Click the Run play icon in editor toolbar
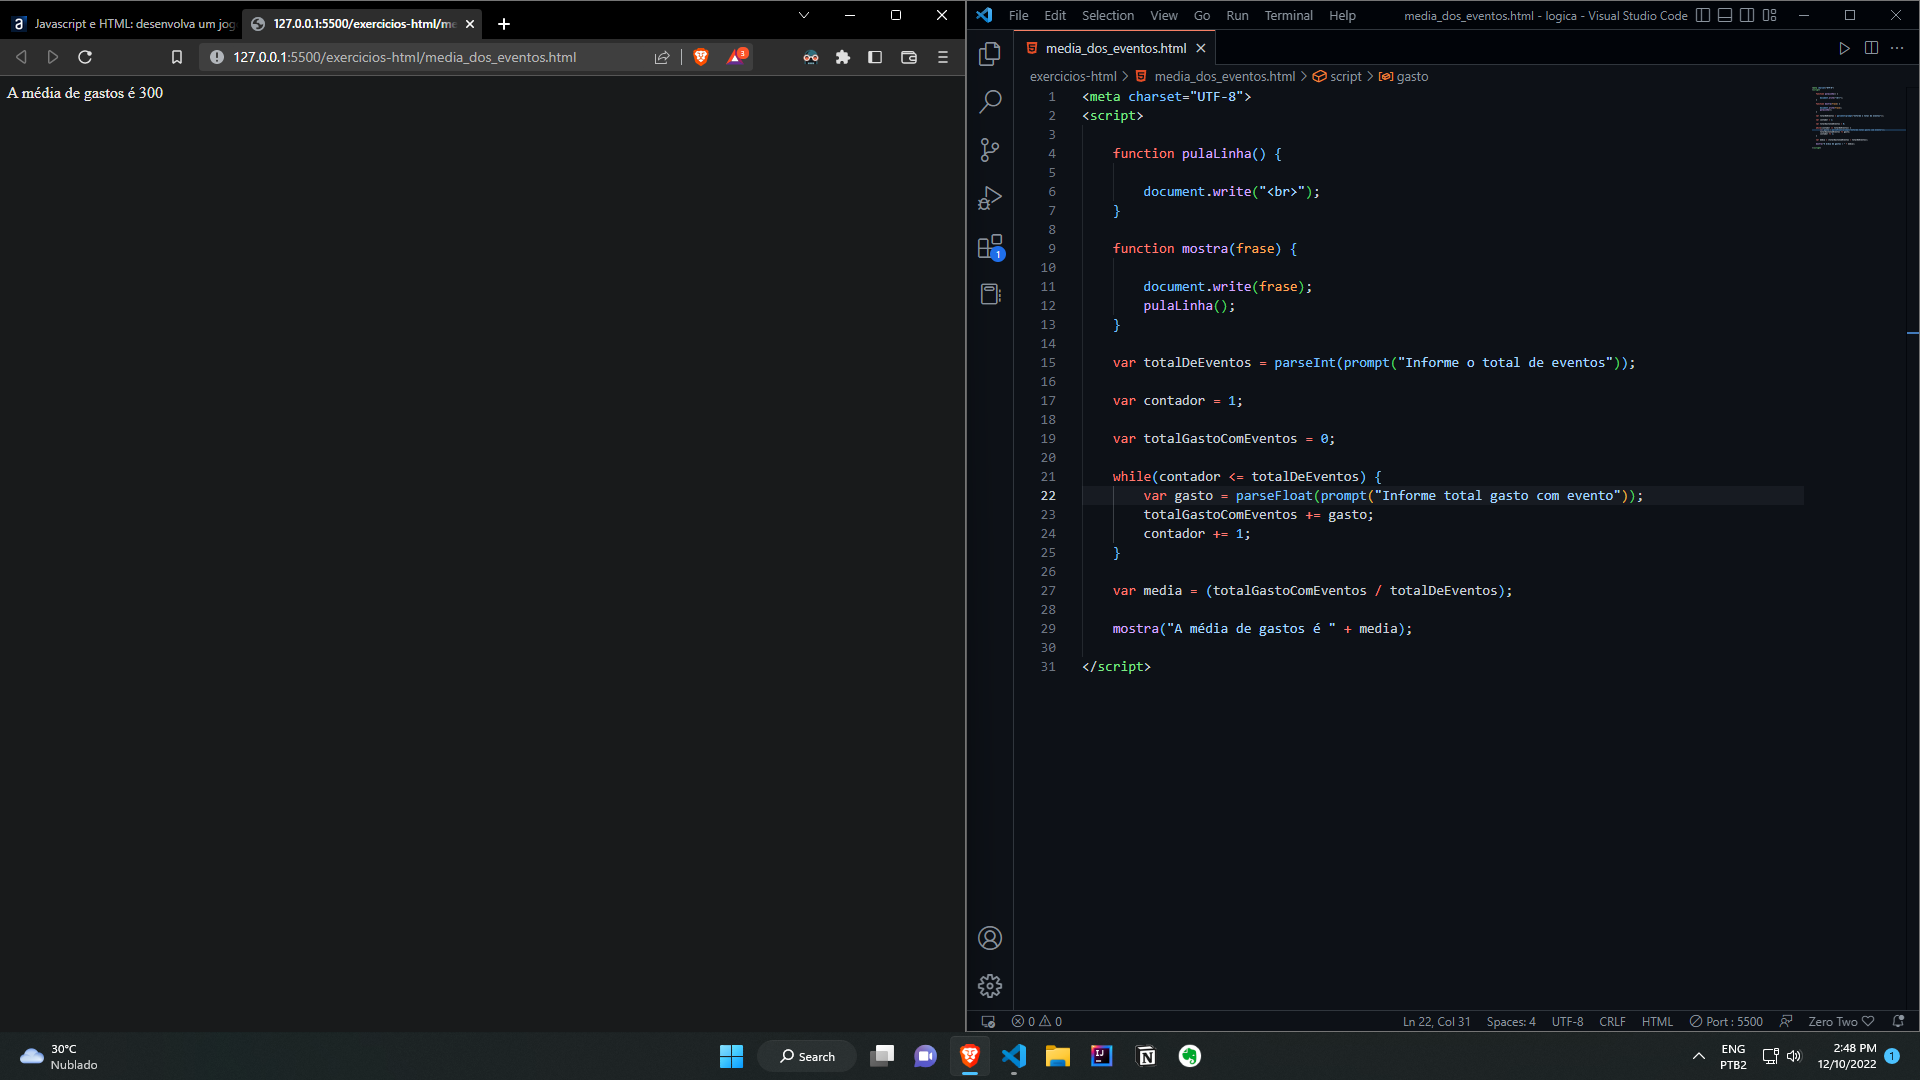 coord(1844,48)
